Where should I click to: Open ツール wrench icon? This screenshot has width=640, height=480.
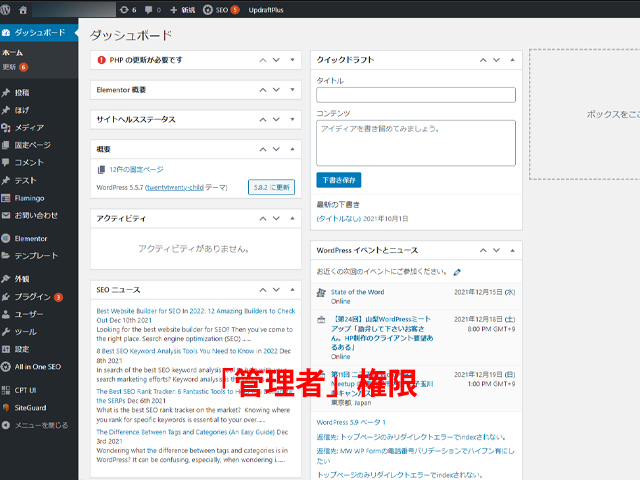coord(6,332)
